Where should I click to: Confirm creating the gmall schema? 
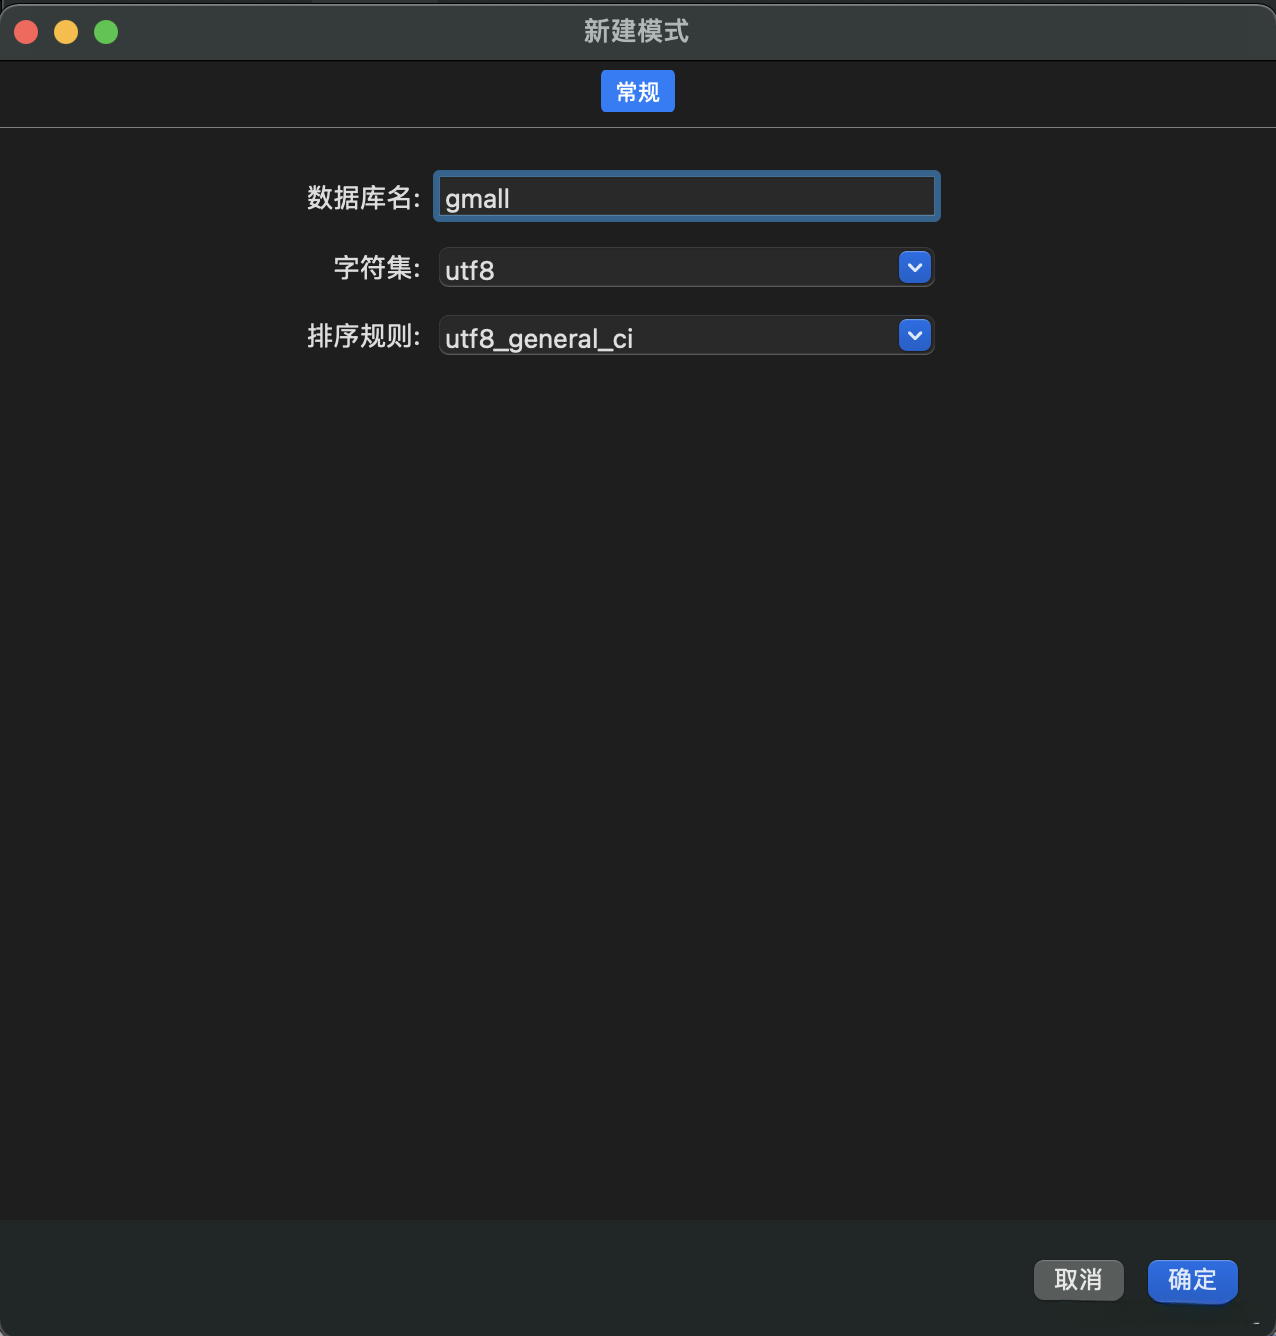pyautogui.click(x=1192, y=1281)
